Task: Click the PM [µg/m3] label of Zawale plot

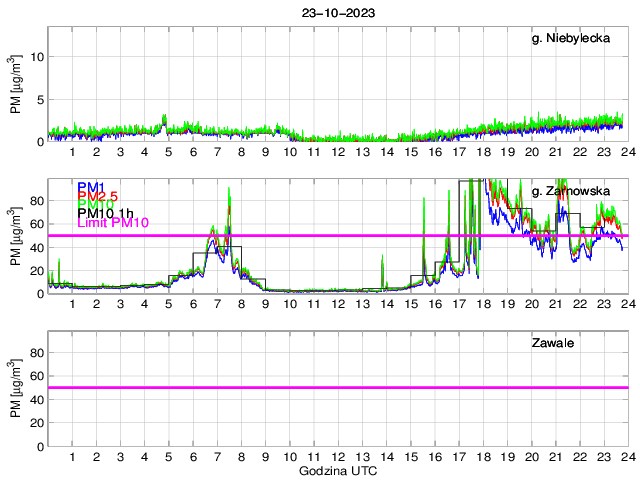Action: (x=15, y=388)
